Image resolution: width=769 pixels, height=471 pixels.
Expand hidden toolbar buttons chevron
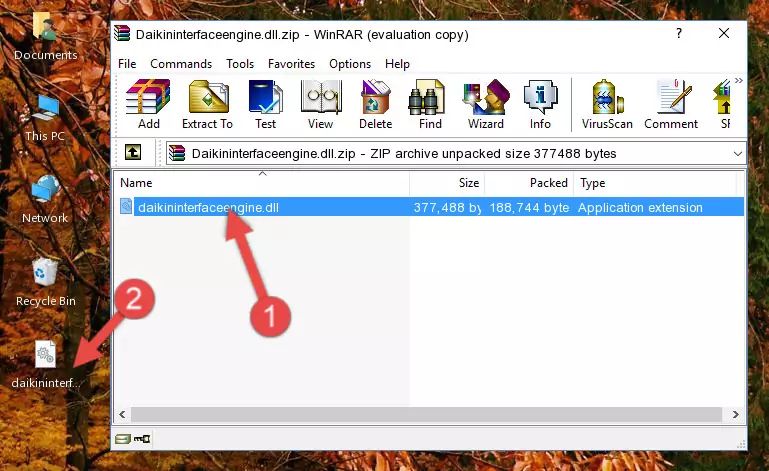tap(739, 80)
